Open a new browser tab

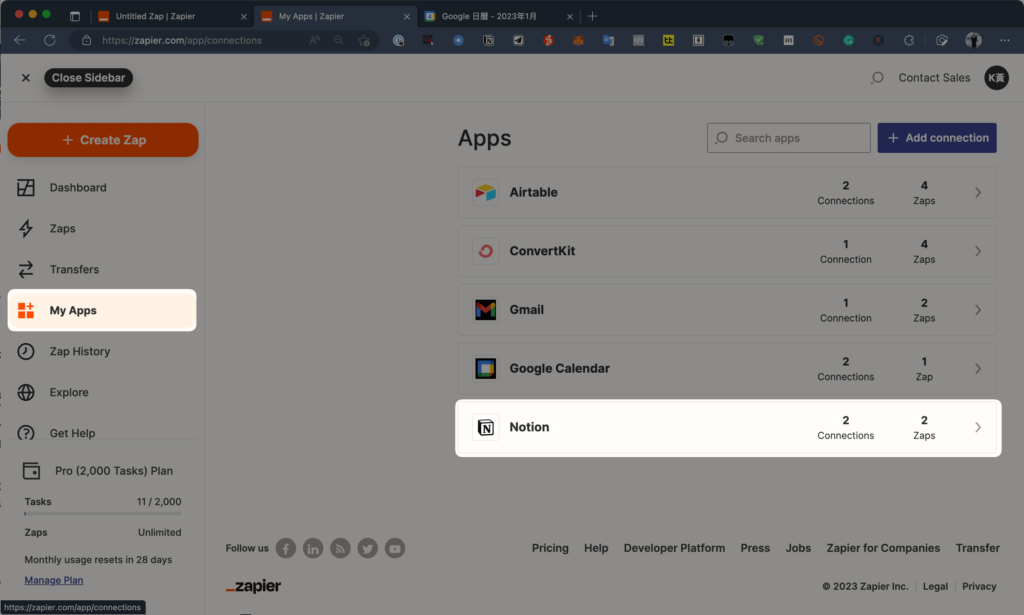[592, 16]
